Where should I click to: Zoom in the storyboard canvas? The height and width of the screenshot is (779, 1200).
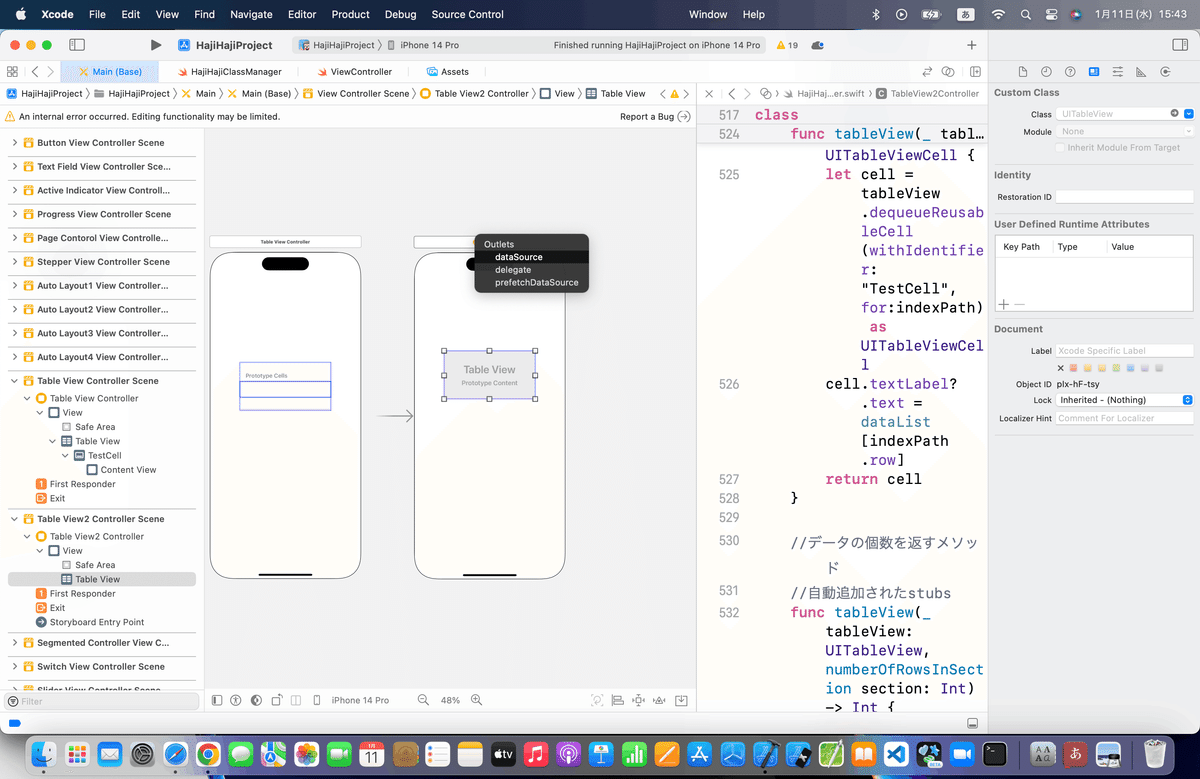coord(477,701)
